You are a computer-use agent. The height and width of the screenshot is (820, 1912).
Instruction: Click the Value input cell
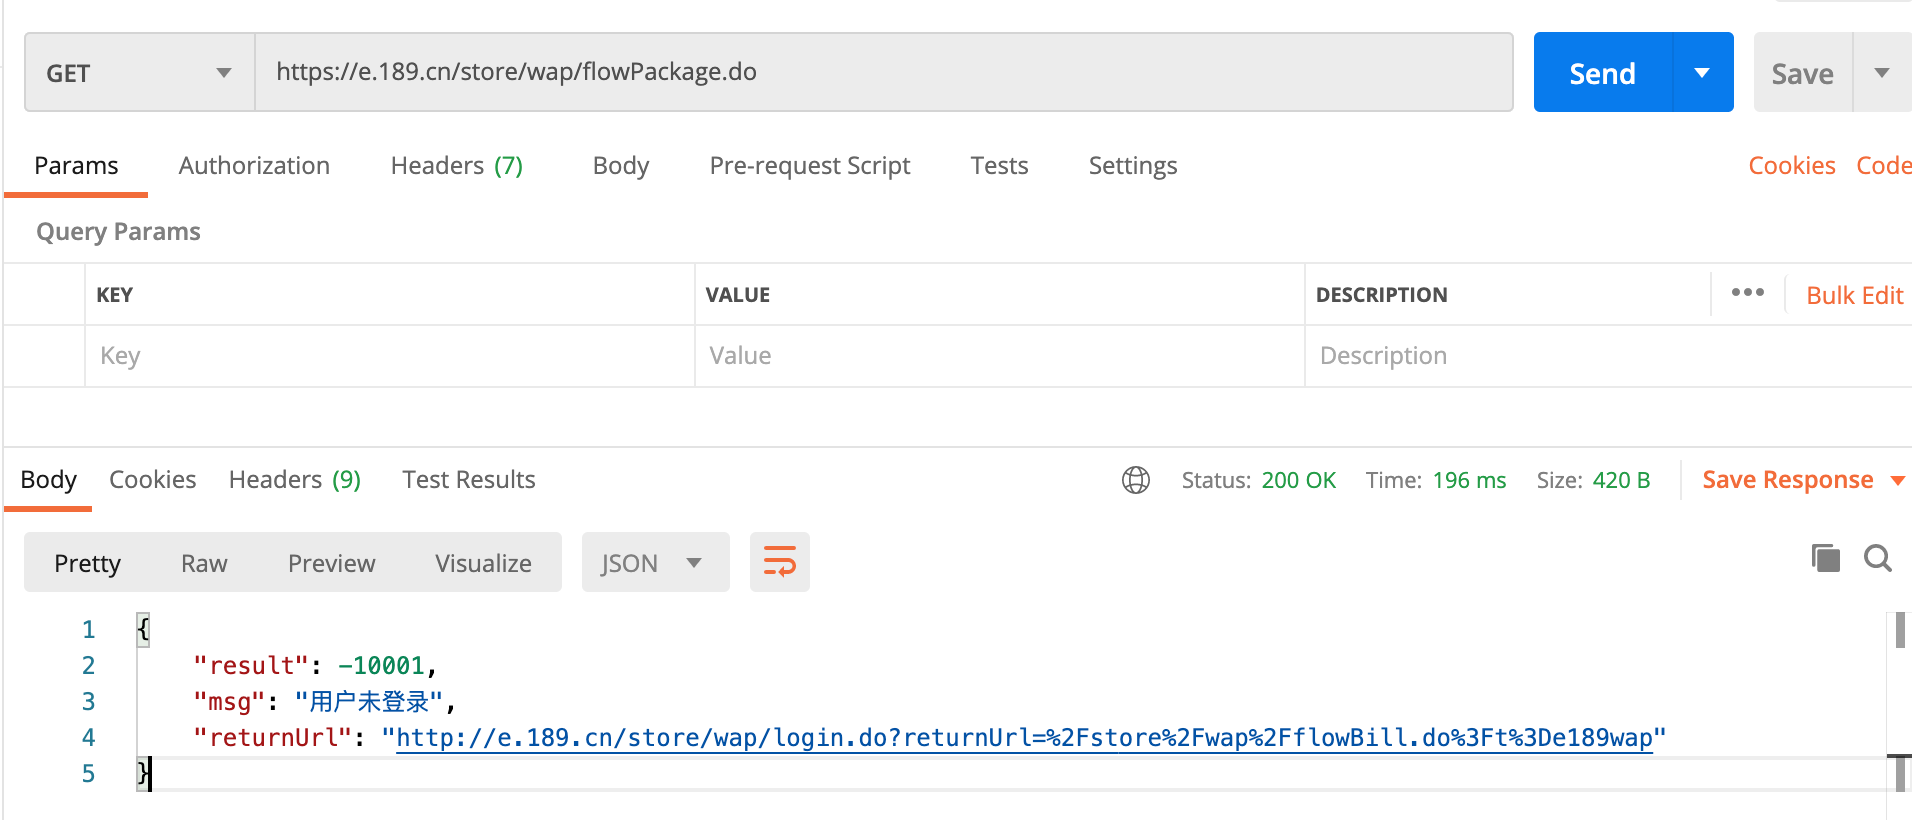coord(1000,356)
